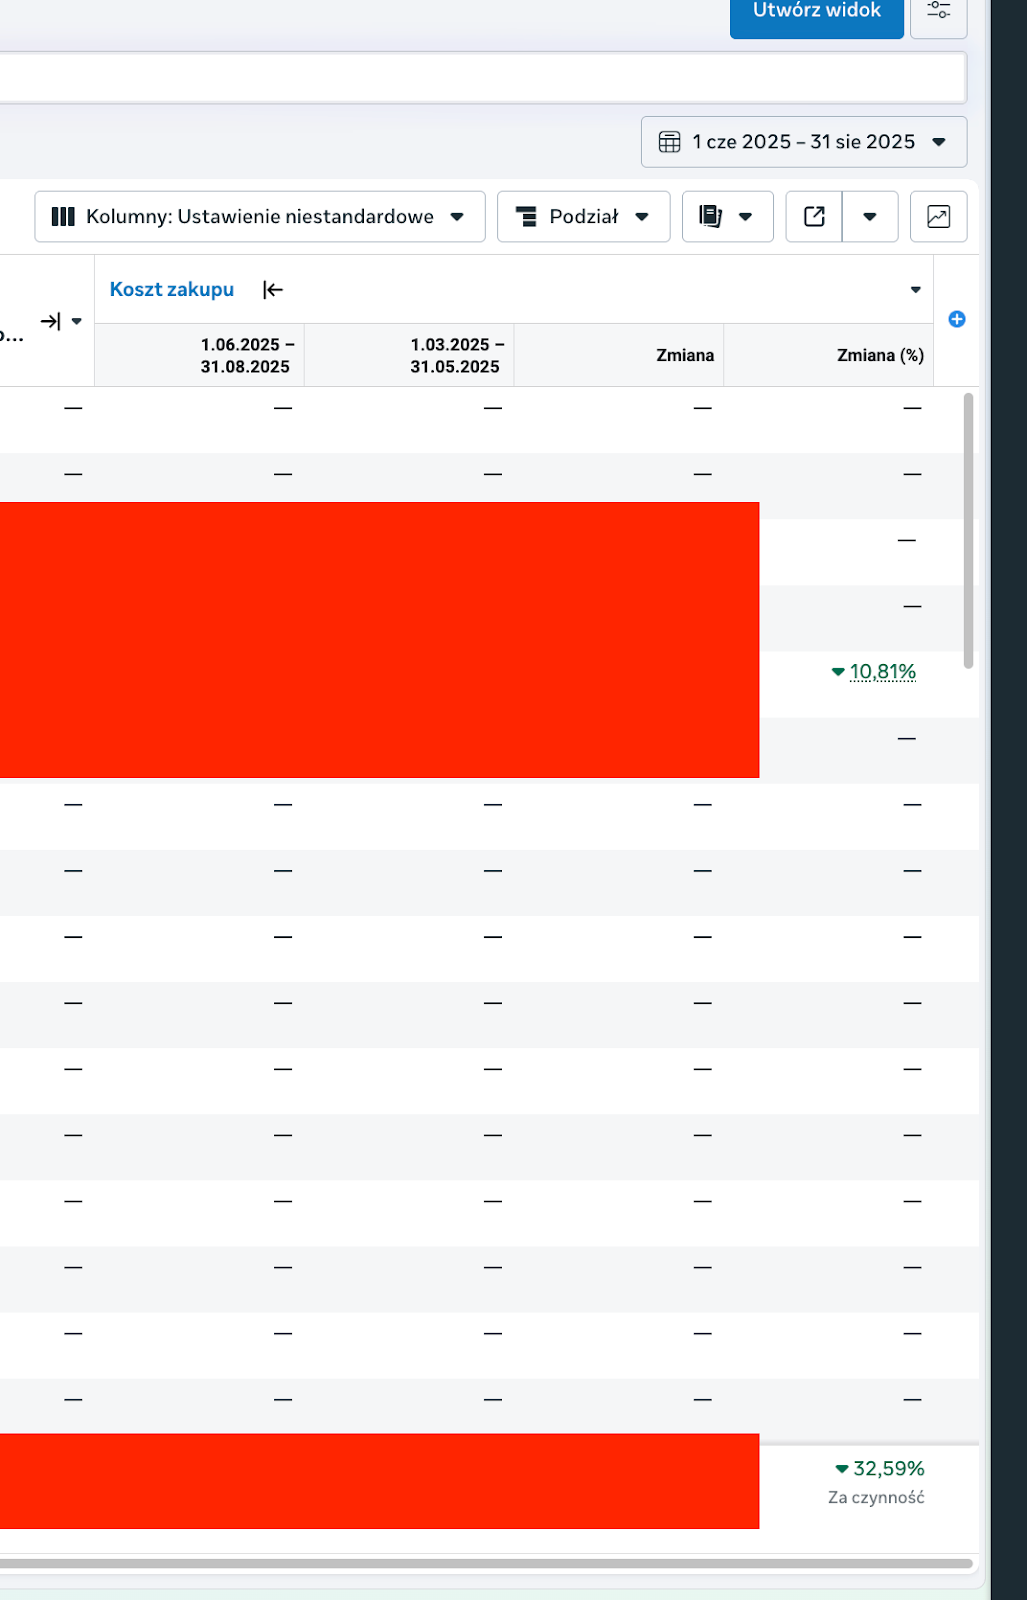Open the charts view icon
Viewport: 1027px width, 1600px height.
pyautogui.click(x=938, y=217)
